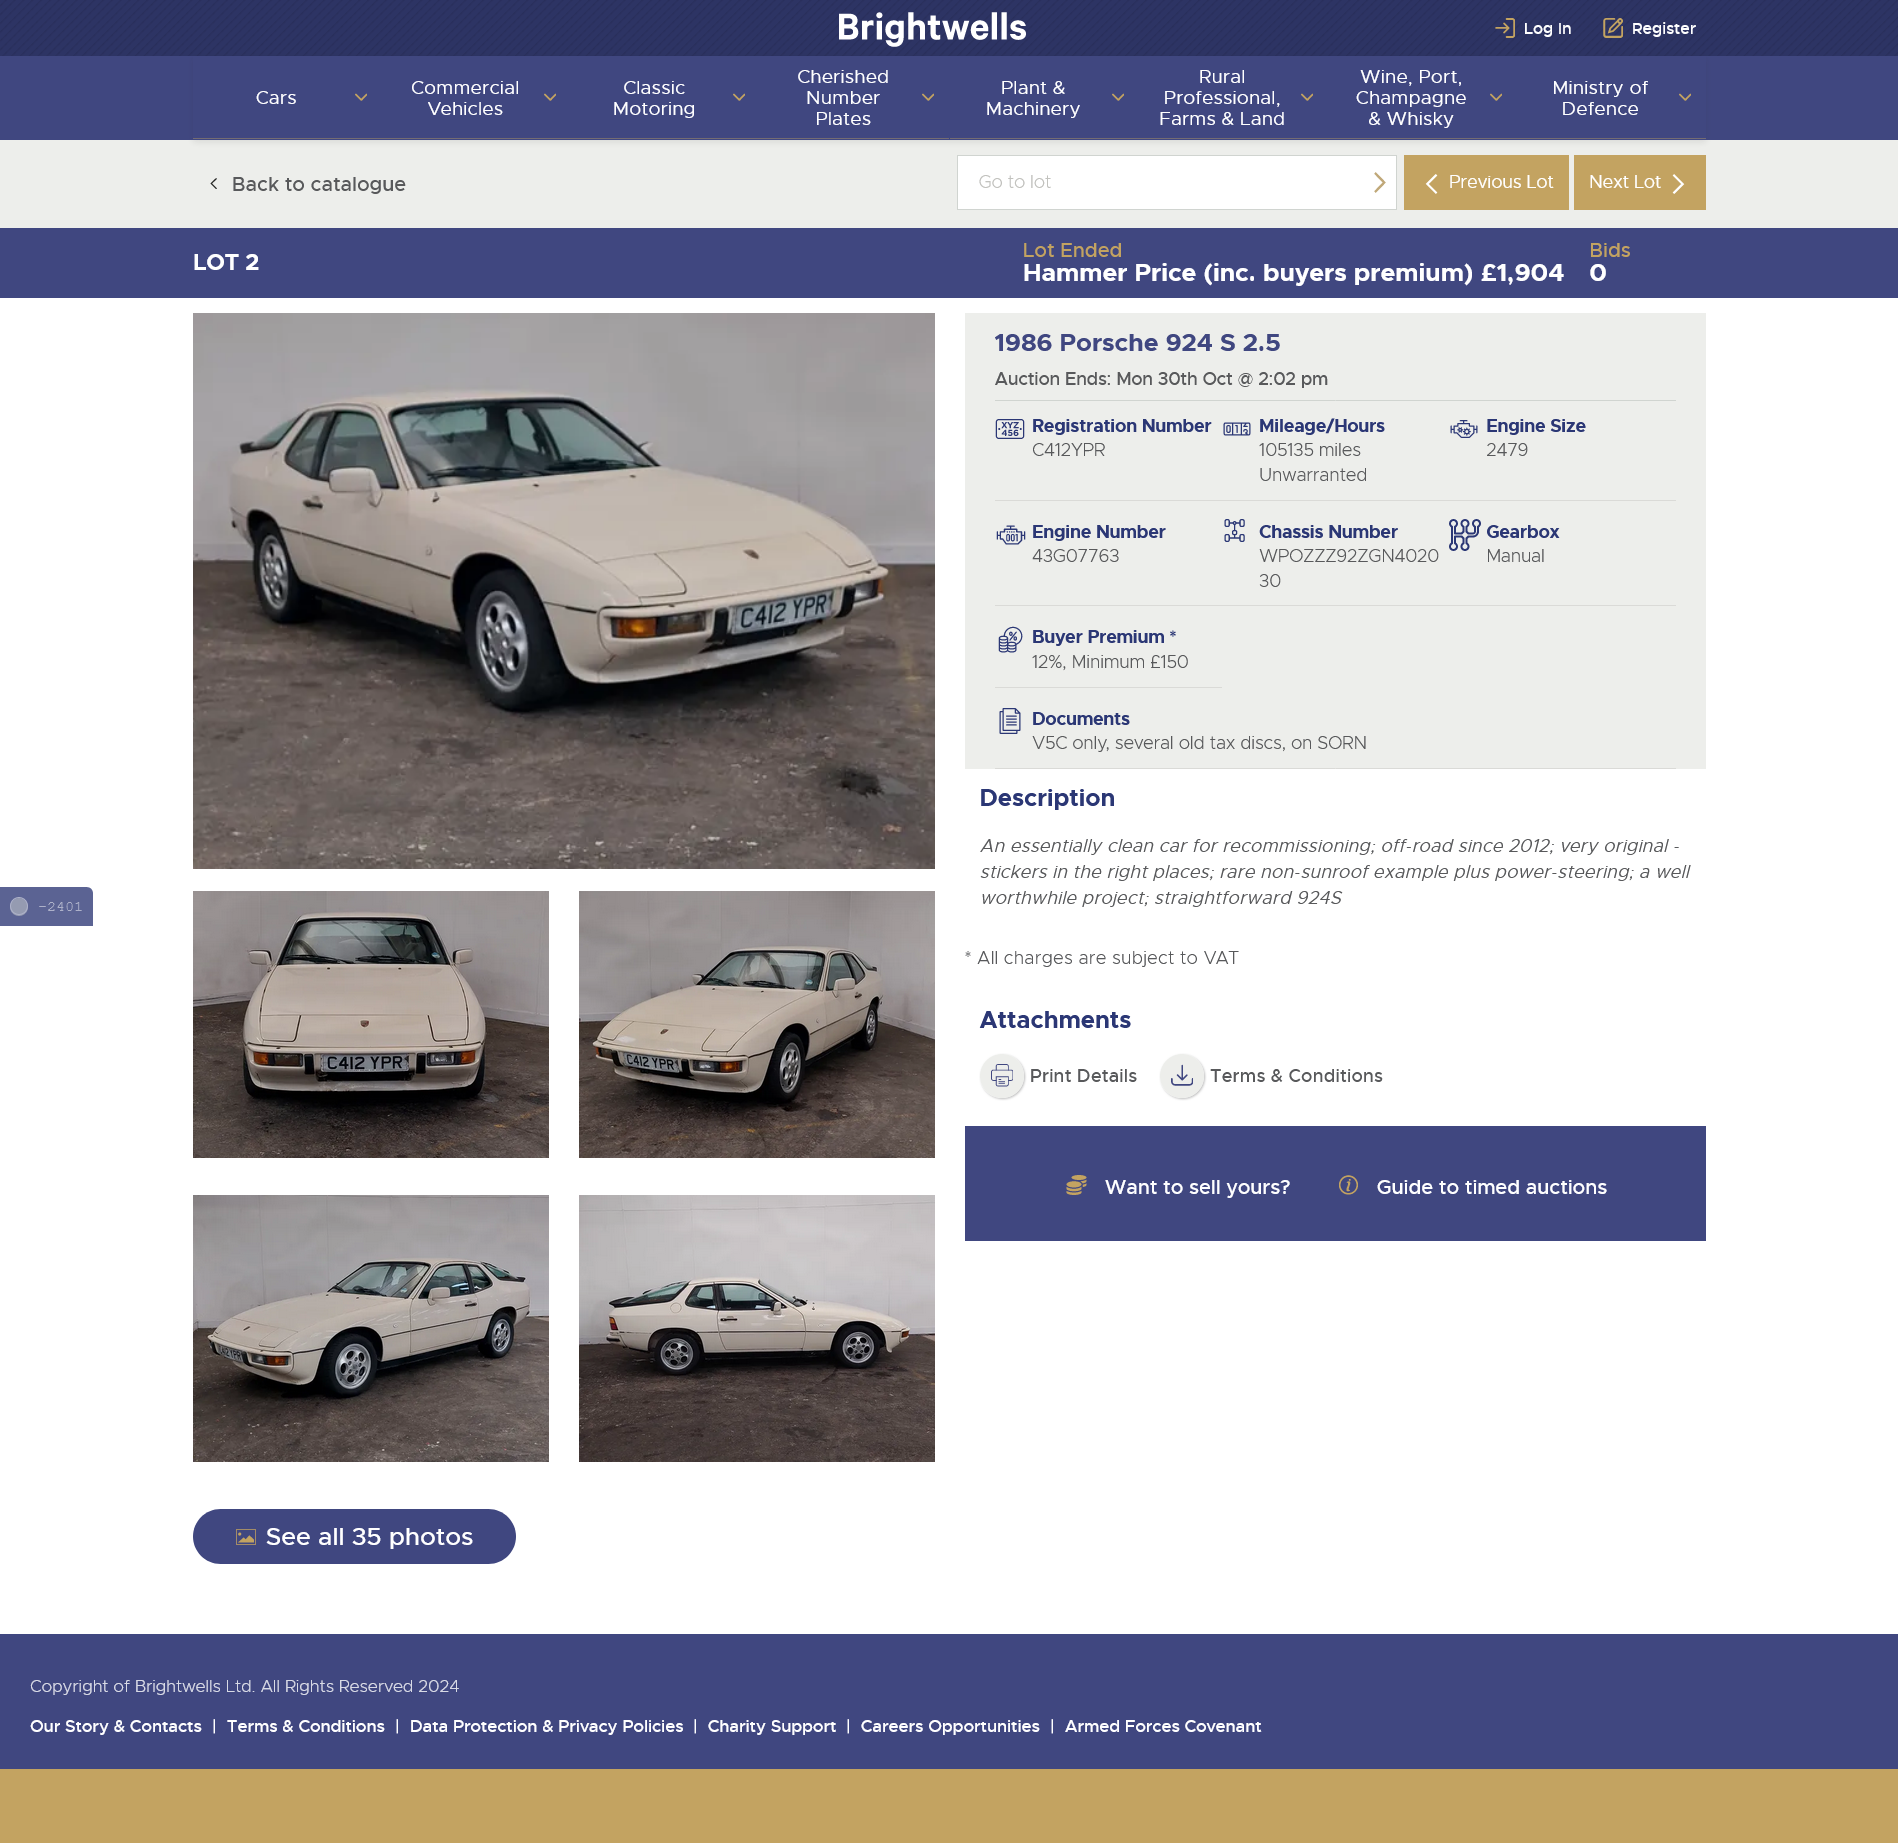1898x1843 pixels.
Task: Open Charity Support footer link
Action: click(771, 1726)
